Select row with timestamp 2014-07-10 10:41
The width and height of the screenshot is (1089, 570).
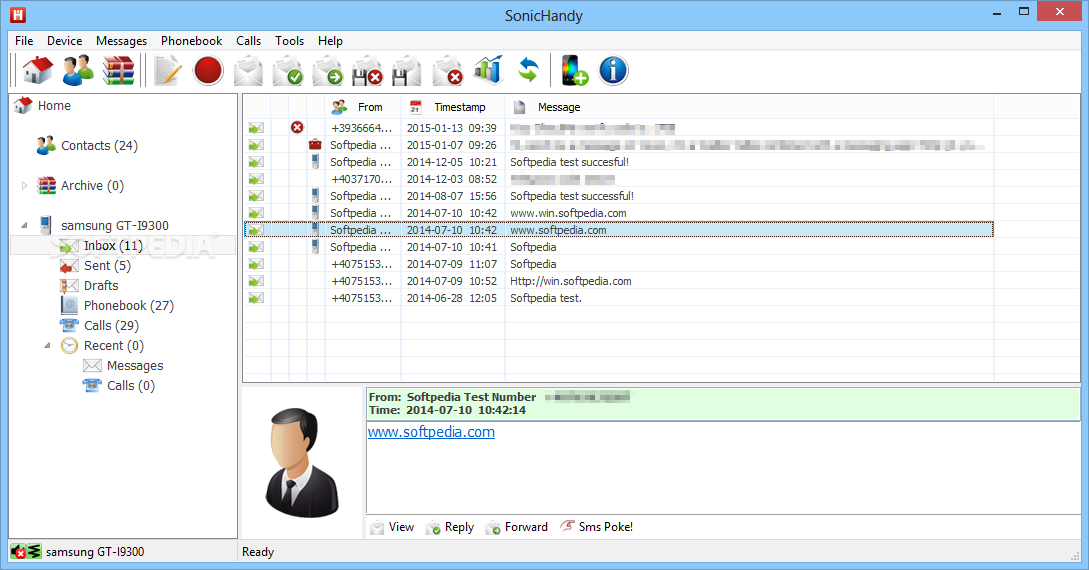click(x=618, y=247)
